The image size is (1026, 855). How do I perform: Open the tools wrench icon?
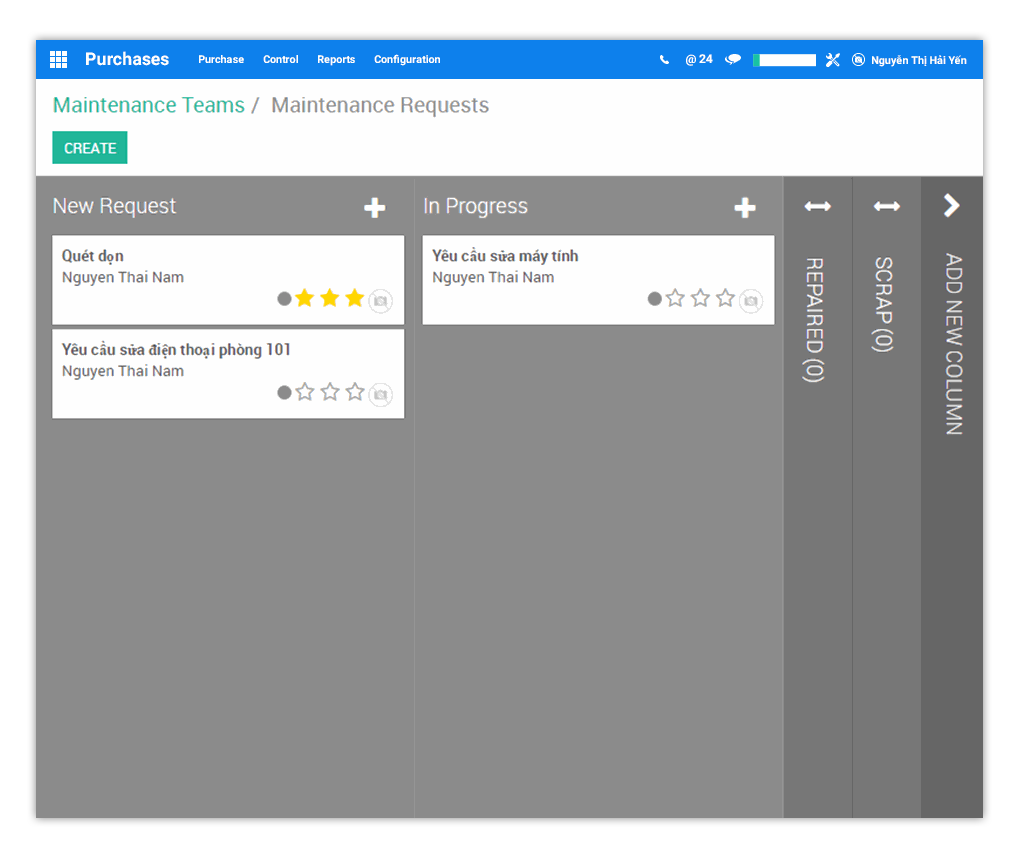pos(833,59)
